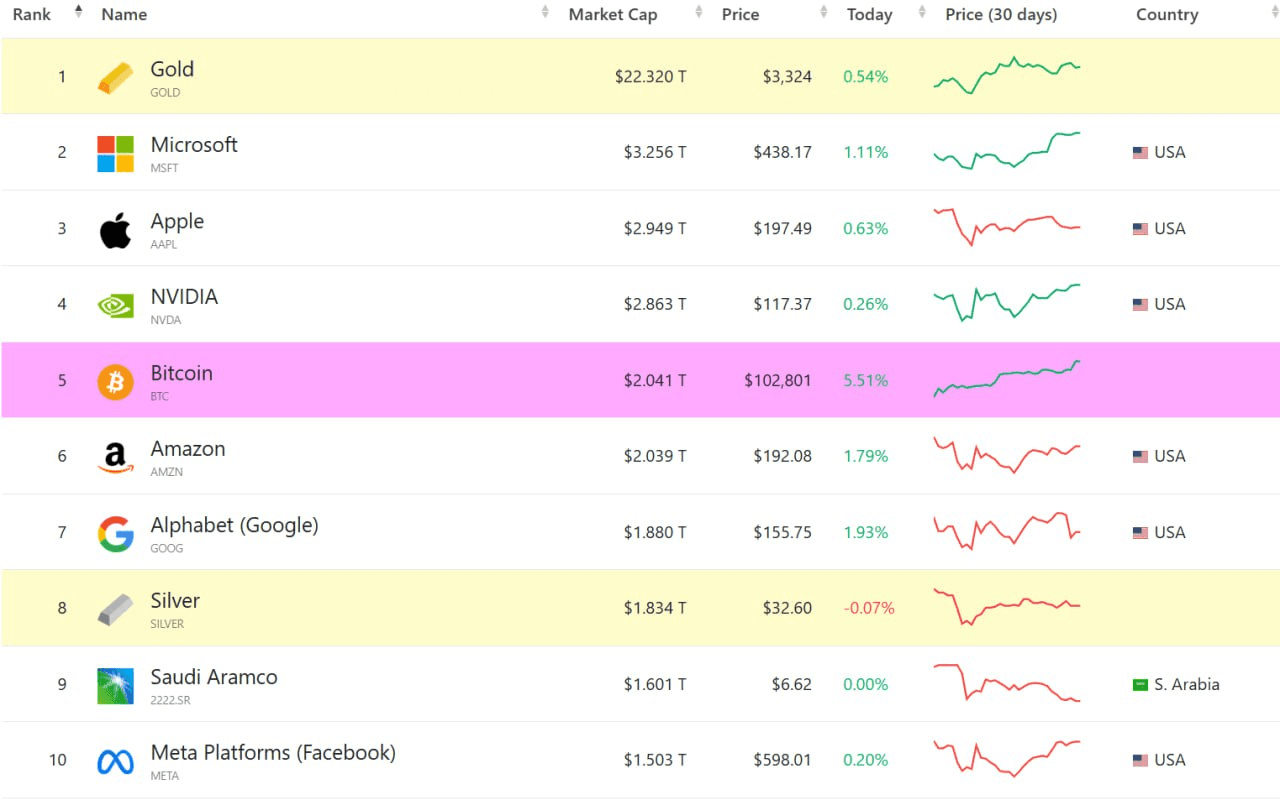Click the Silver bar icon
The width and height of the screenshot is (1280, 800).
click(x=115, y=609)
